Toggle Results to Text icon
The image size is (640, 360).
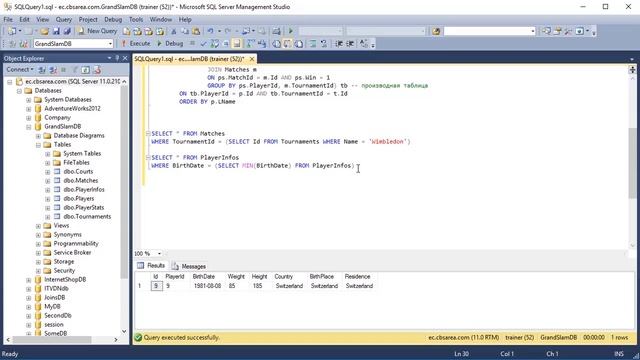[276, 44]
